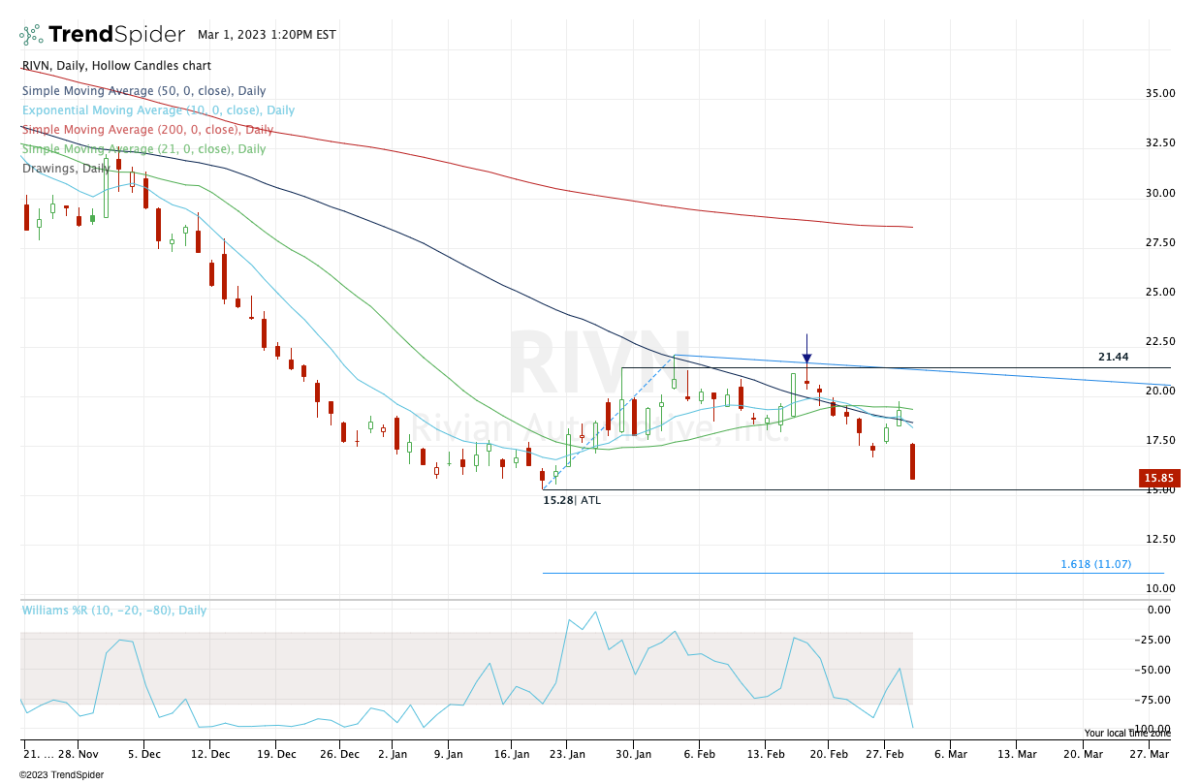Image resolution: width=1200 pixels, height=784 pixels.
Task: Click the 15.28 ATL price label
Action: (x=572, y=499)
